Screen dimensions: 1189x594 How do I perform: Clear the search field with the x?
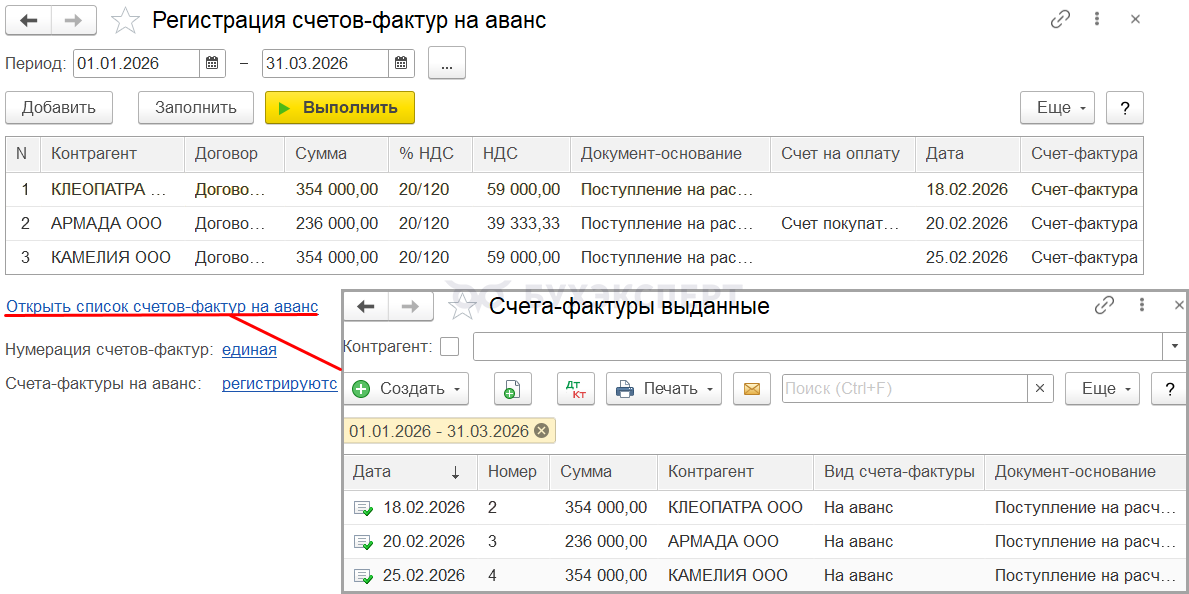click(1040, 389)
